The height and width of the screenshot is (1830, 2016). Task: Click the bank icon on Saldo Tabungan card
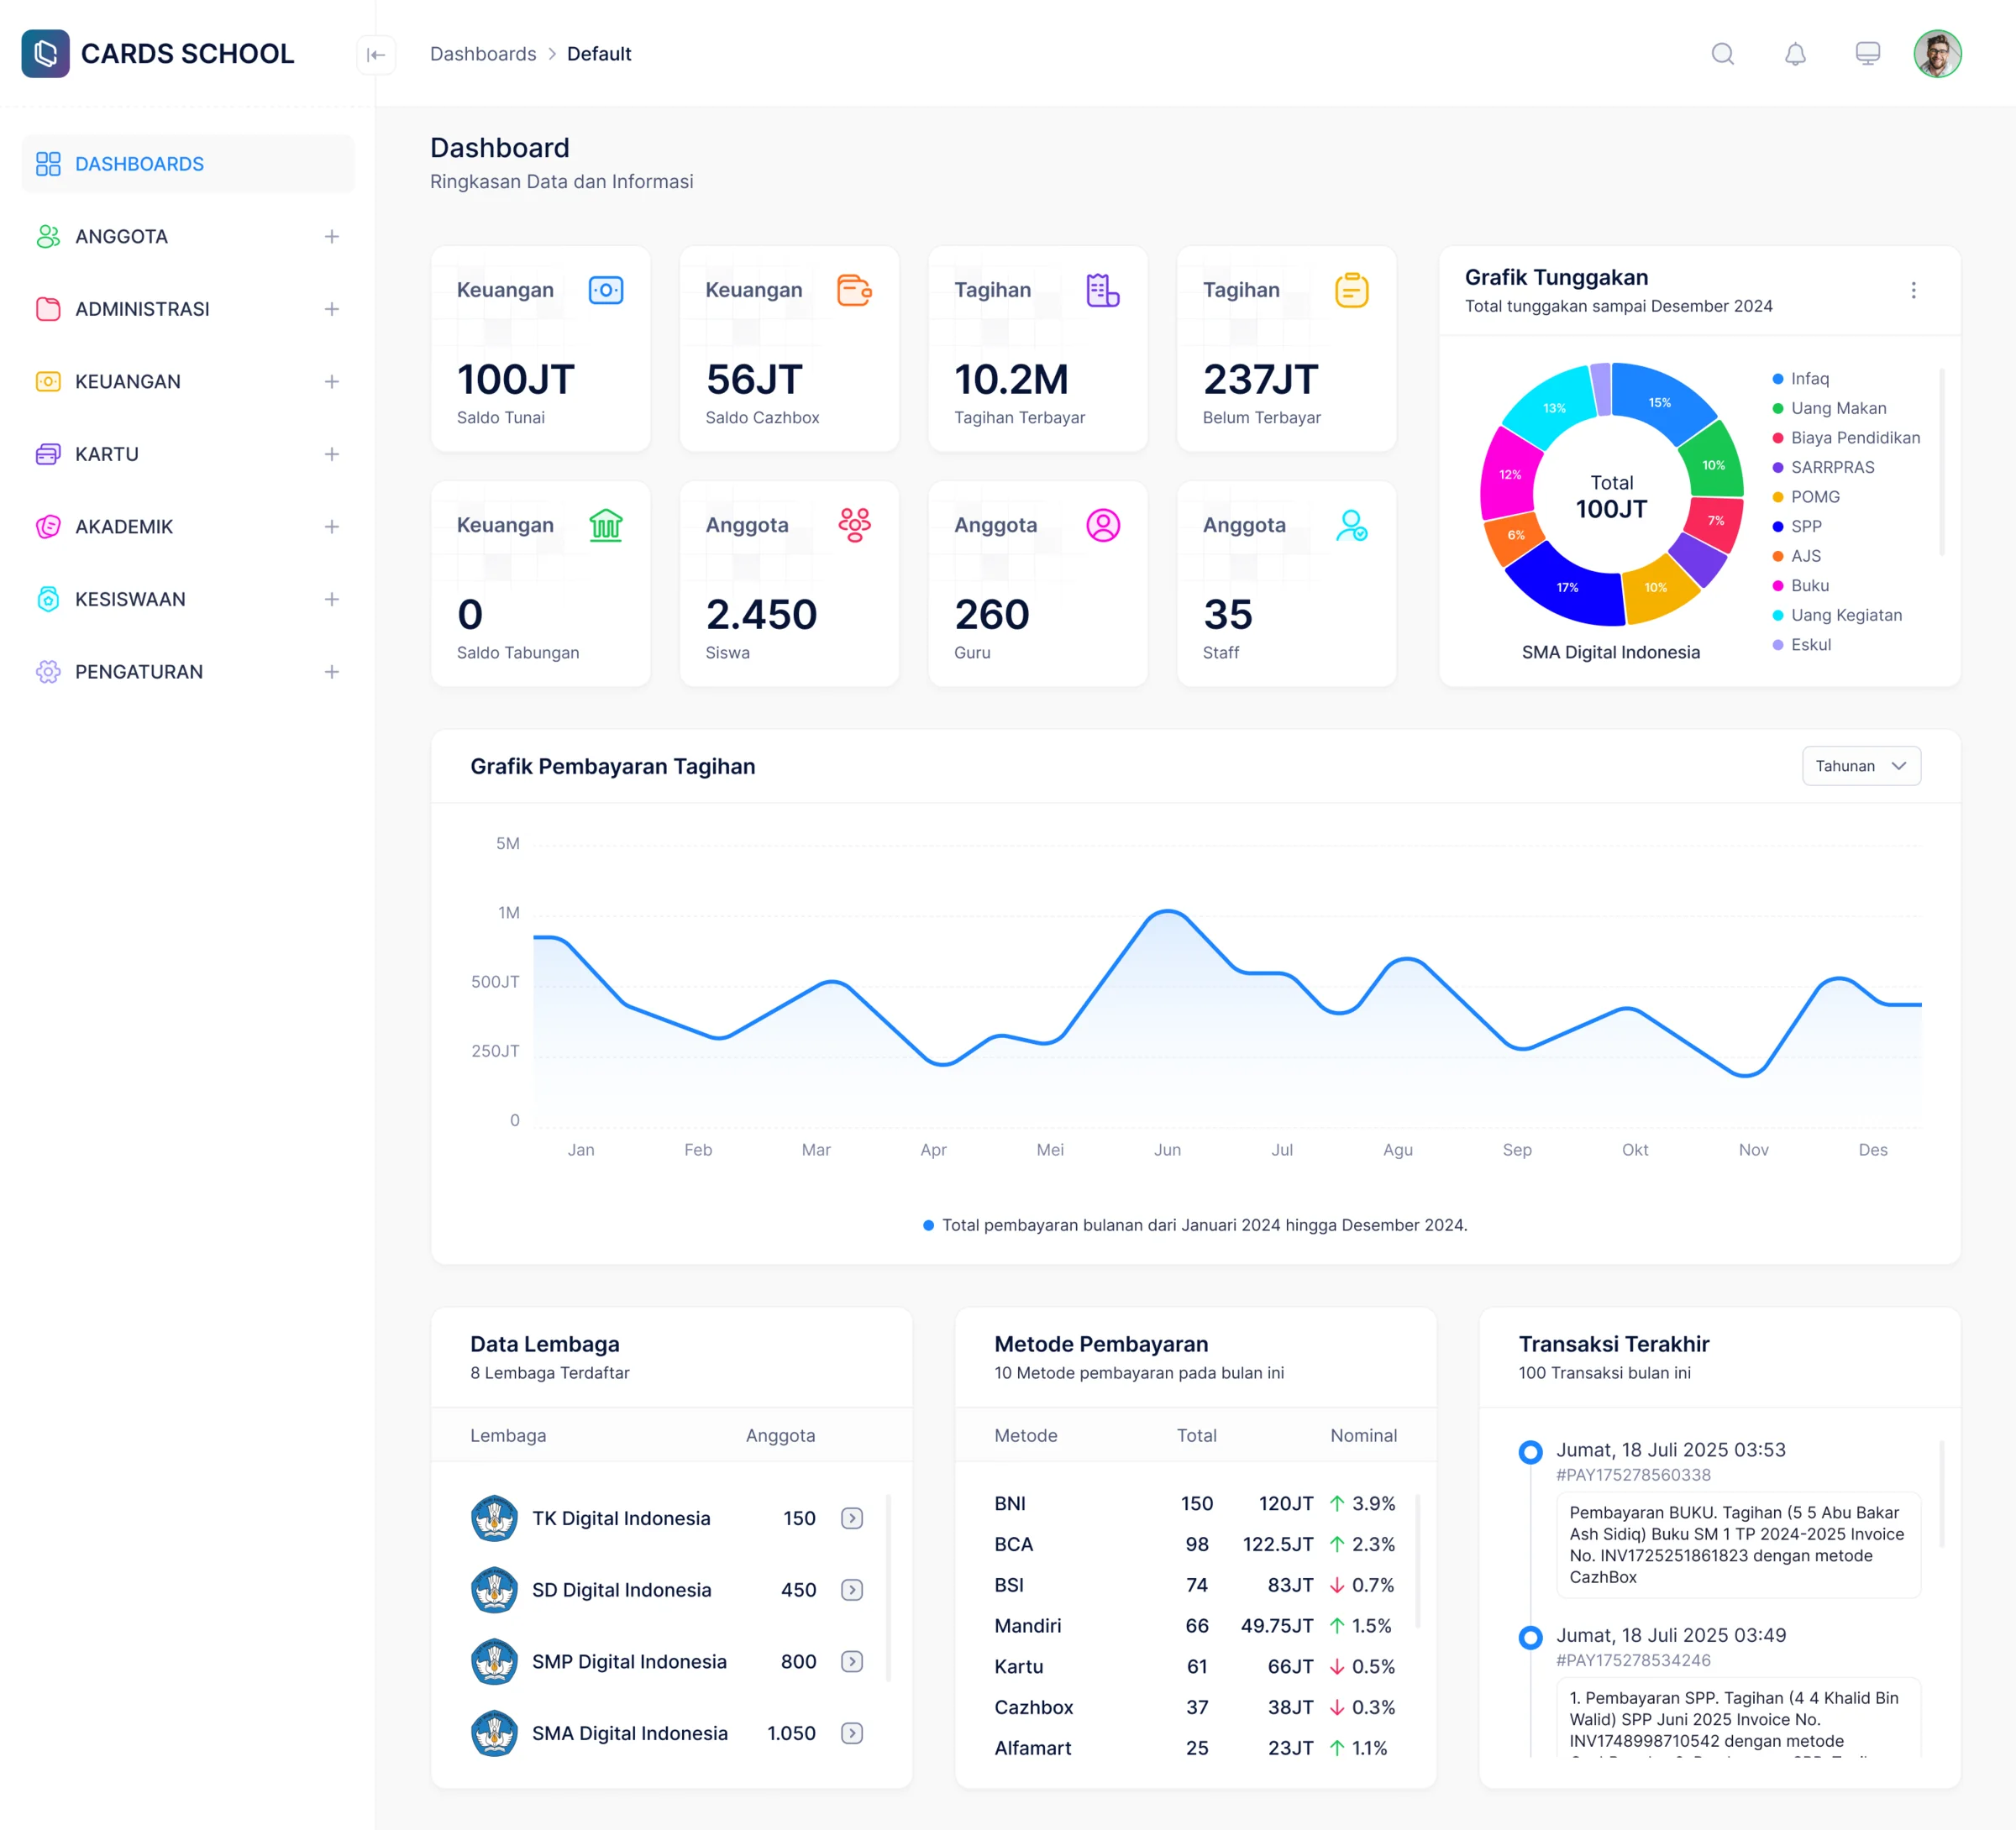pos(606,525)
